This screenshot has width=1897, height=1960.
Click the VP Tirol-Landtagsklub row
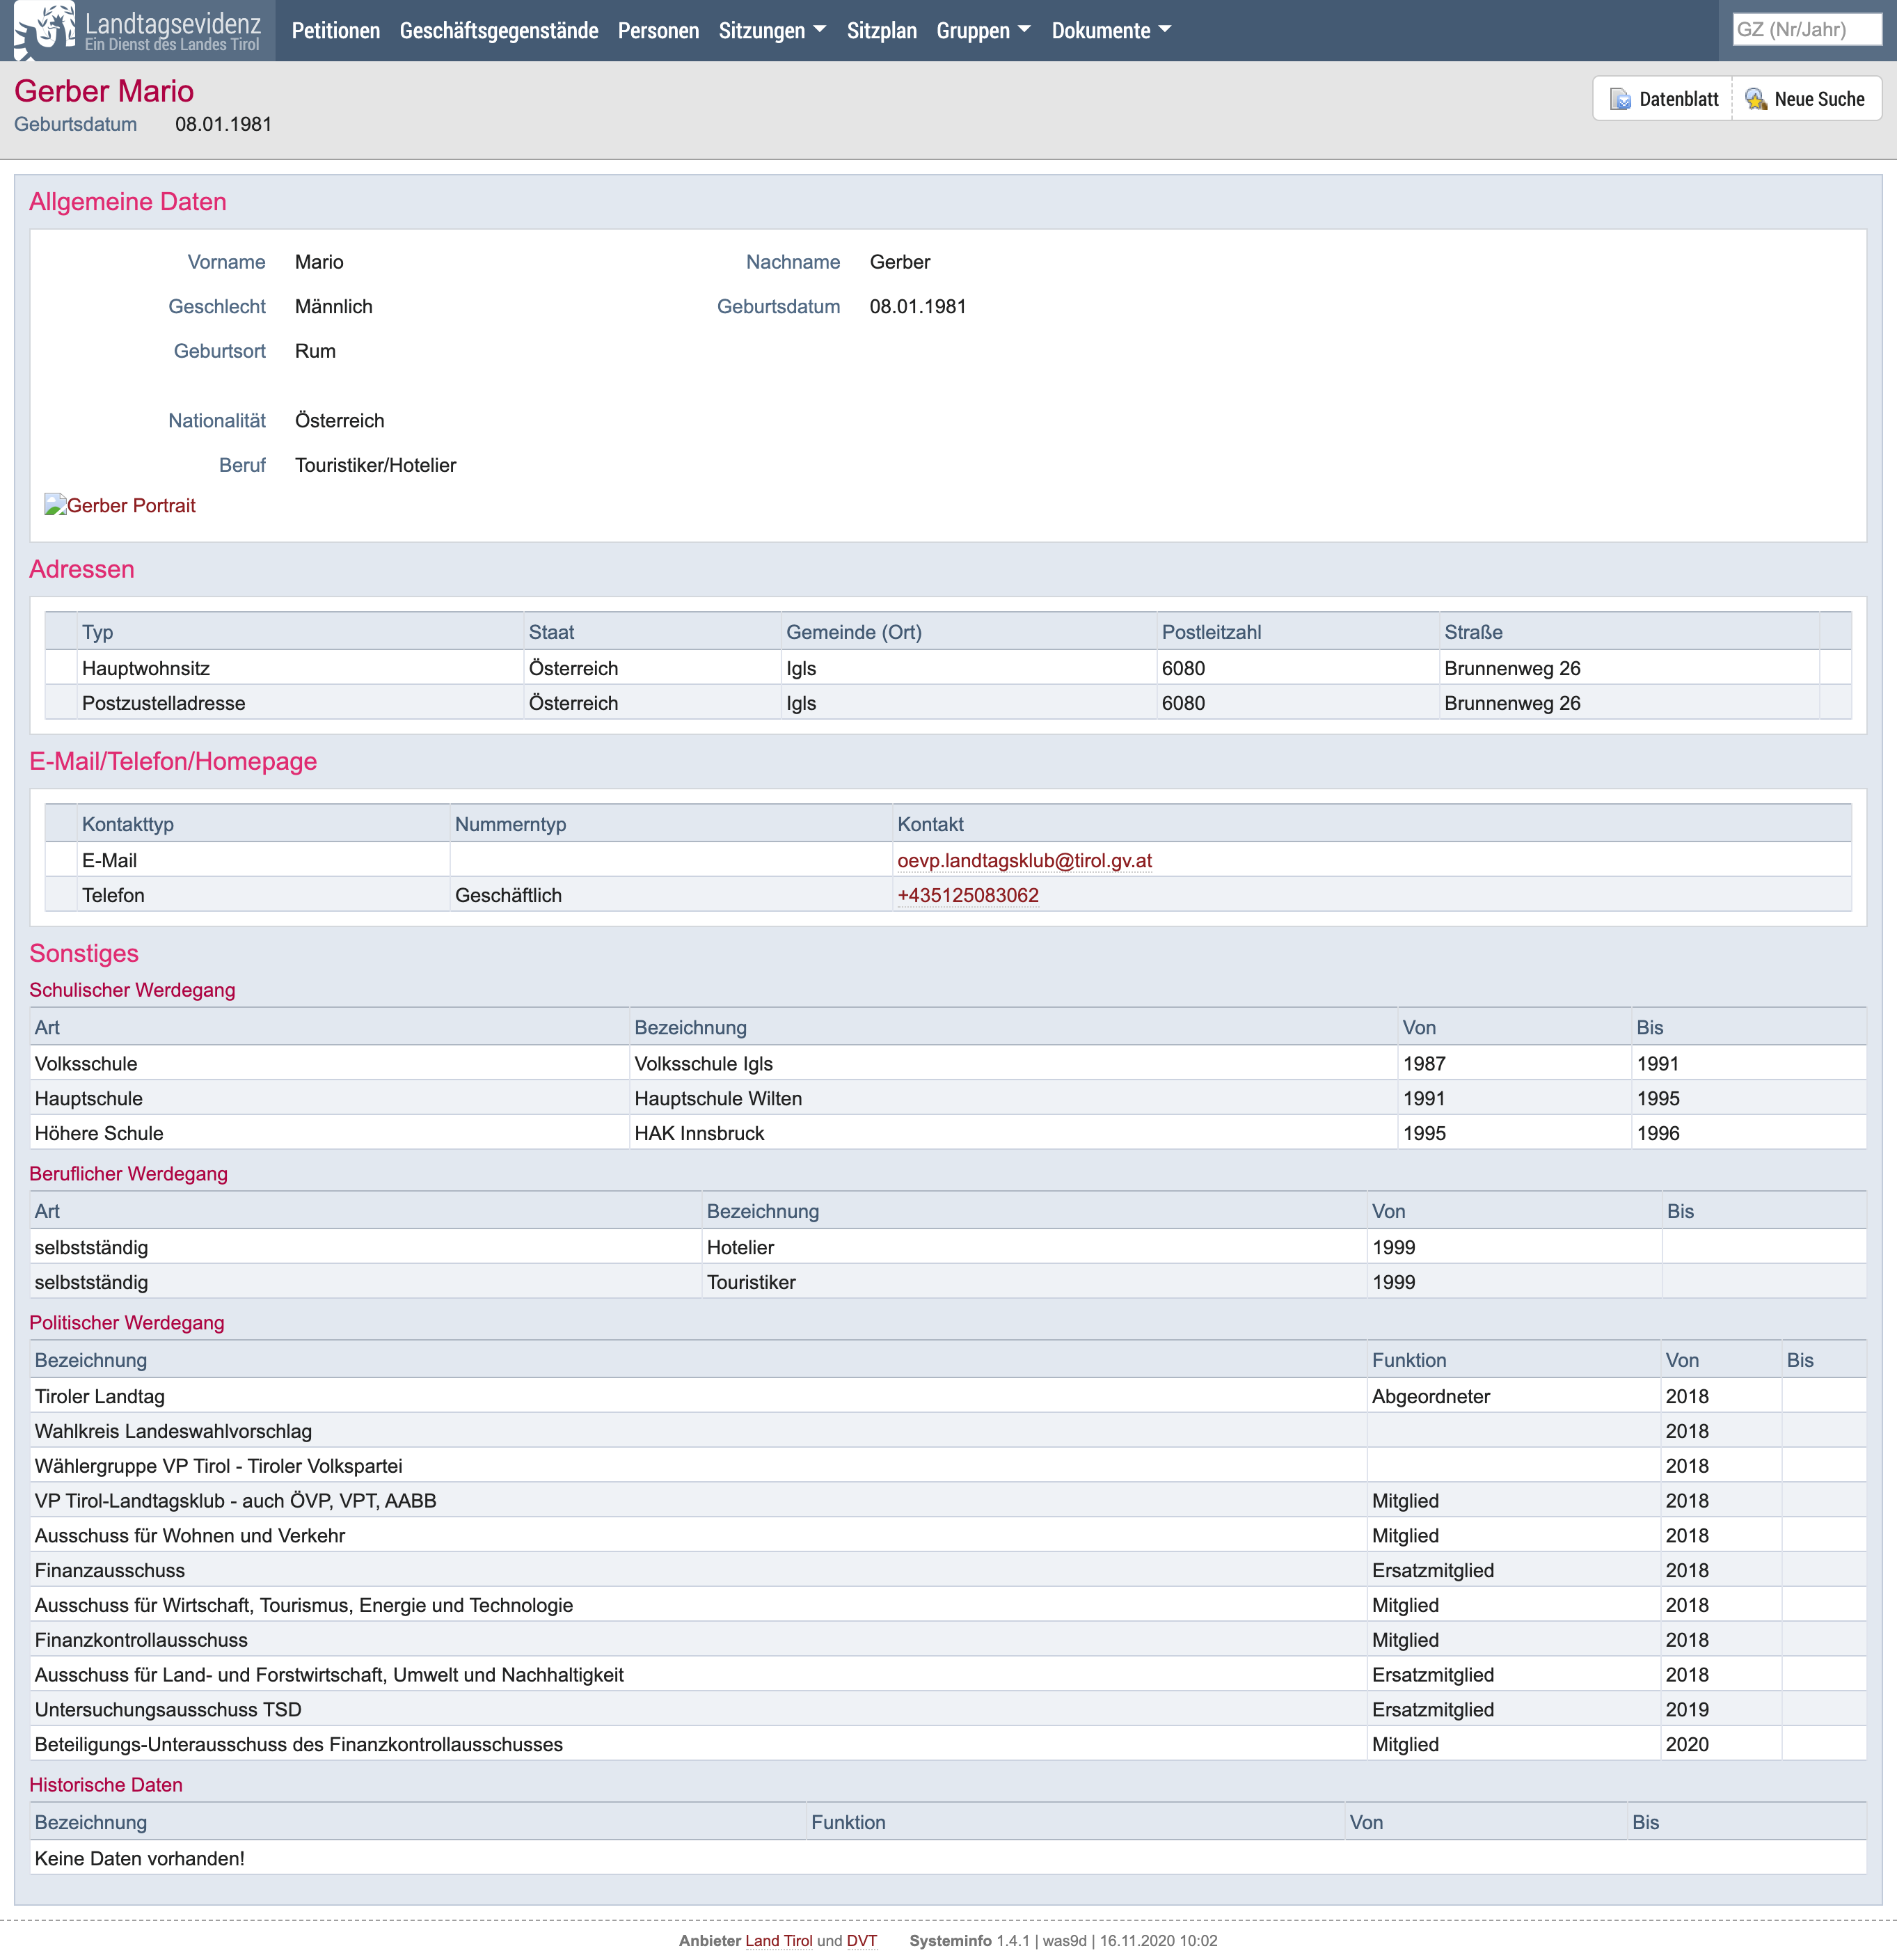[948, 1502]
